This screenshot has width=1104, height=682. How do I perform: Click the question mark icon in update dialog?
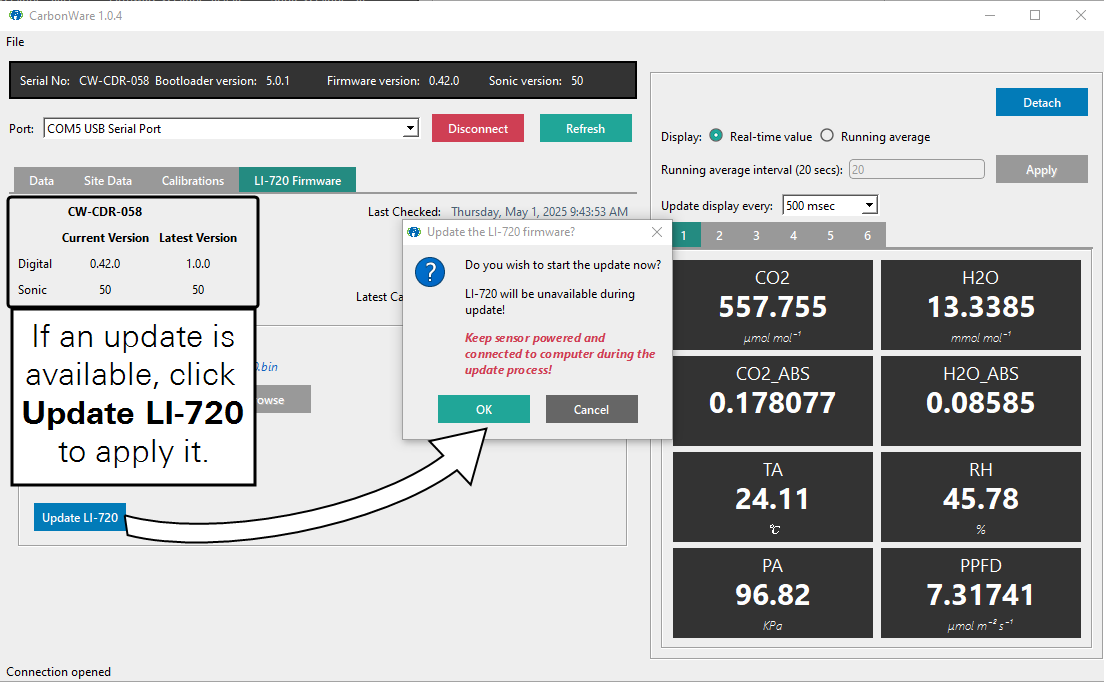(x=429, y=272)
